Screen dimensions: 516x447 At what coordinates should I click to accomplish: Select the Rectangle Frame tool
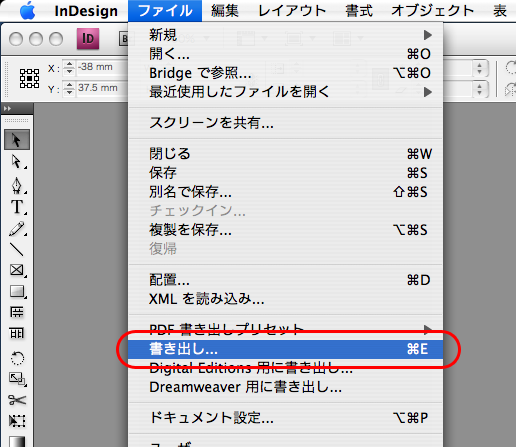17,270
